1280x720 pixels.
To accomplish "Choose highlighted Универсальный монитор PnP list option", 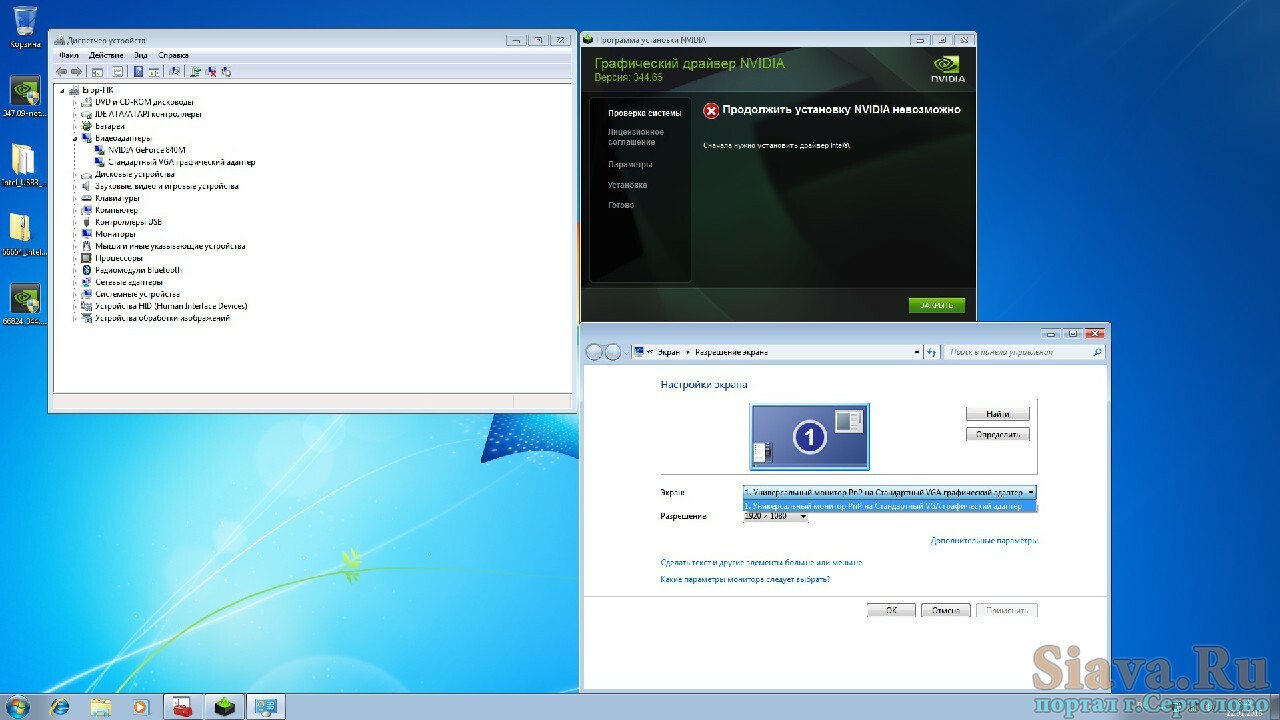I will pos(890,506).
